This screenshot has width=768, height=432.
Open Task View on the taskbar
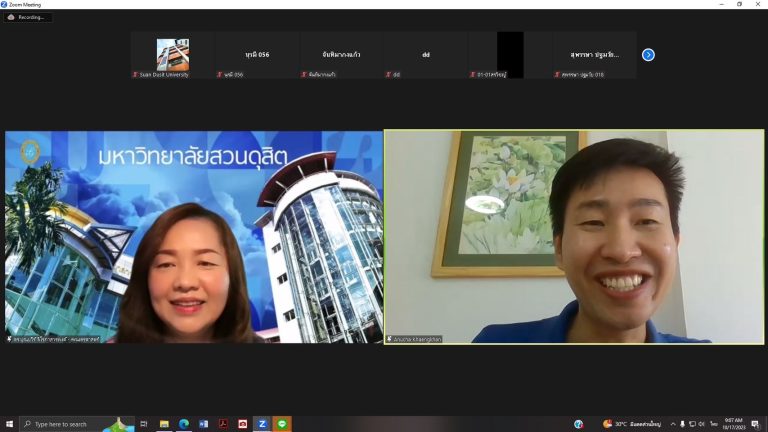pos(144,424)
